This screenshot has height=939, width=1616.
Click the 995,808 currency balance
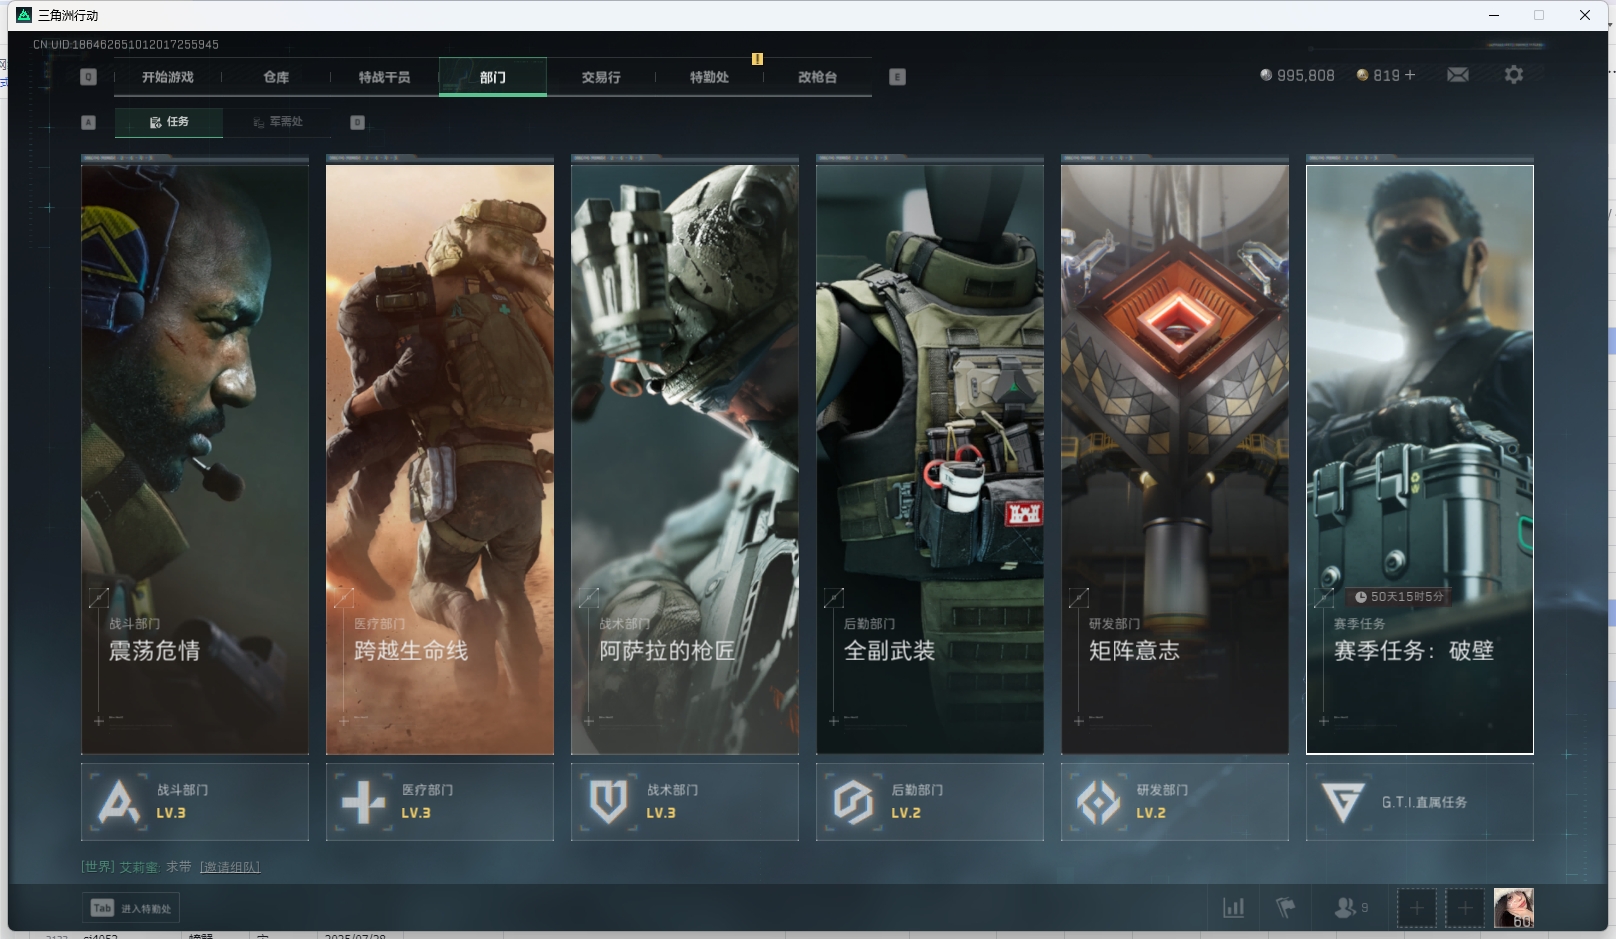(x=1297, y=75)
